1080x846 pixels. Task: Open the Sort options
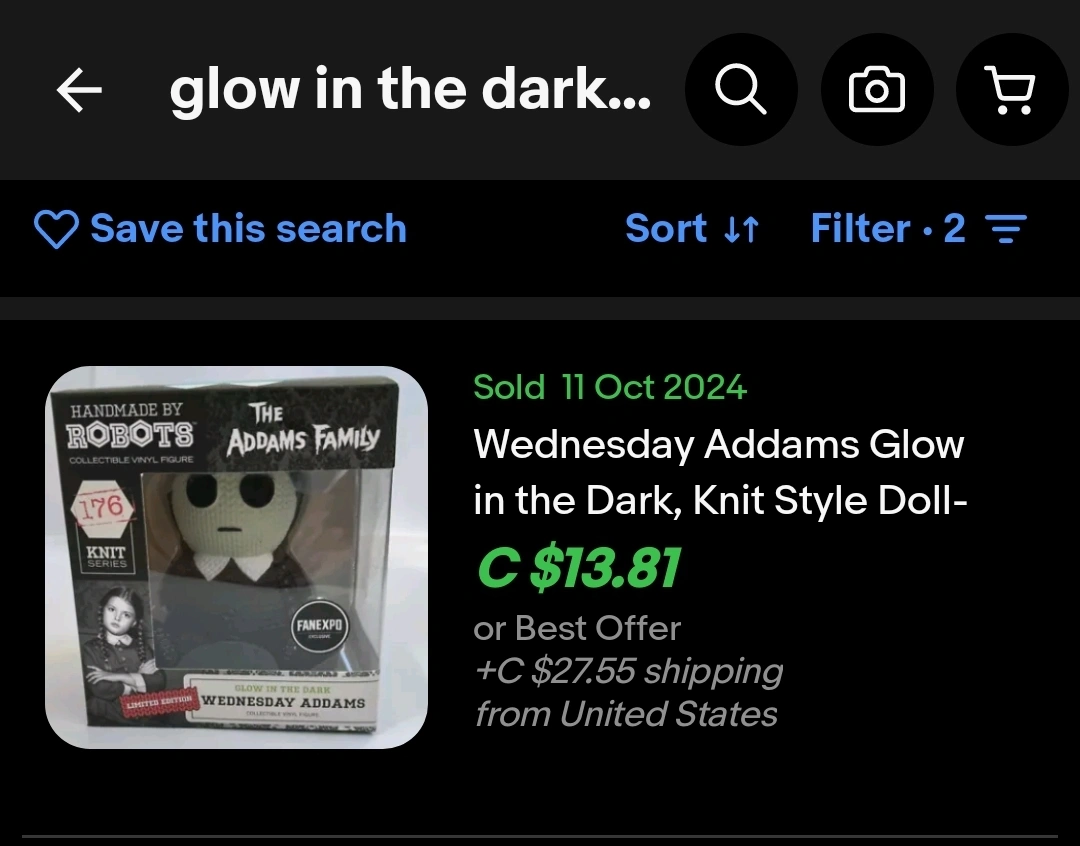click(x=692, y=228)
